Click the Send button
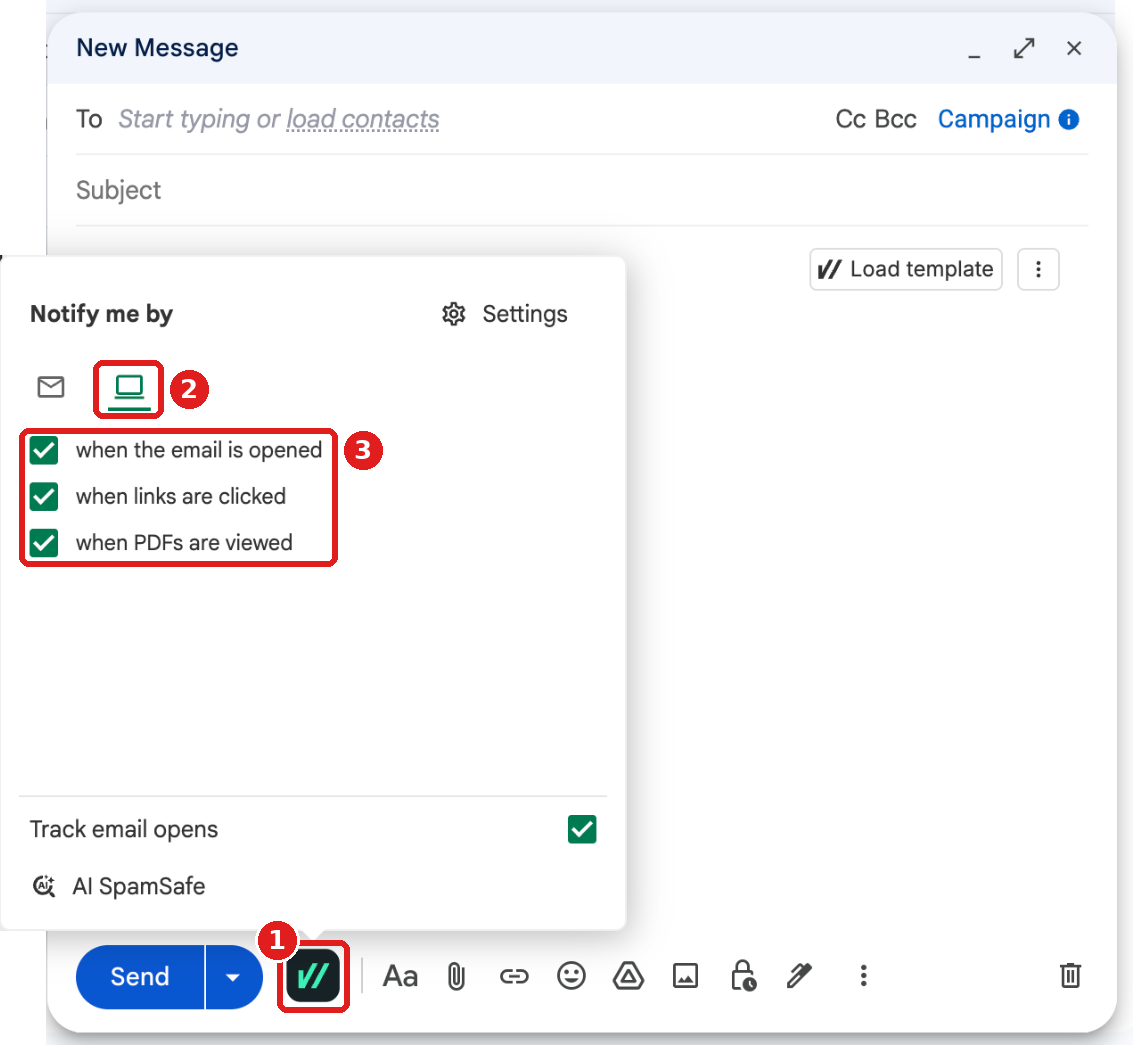This screenshot has width=1133, height=1045. tap(140, 976)
